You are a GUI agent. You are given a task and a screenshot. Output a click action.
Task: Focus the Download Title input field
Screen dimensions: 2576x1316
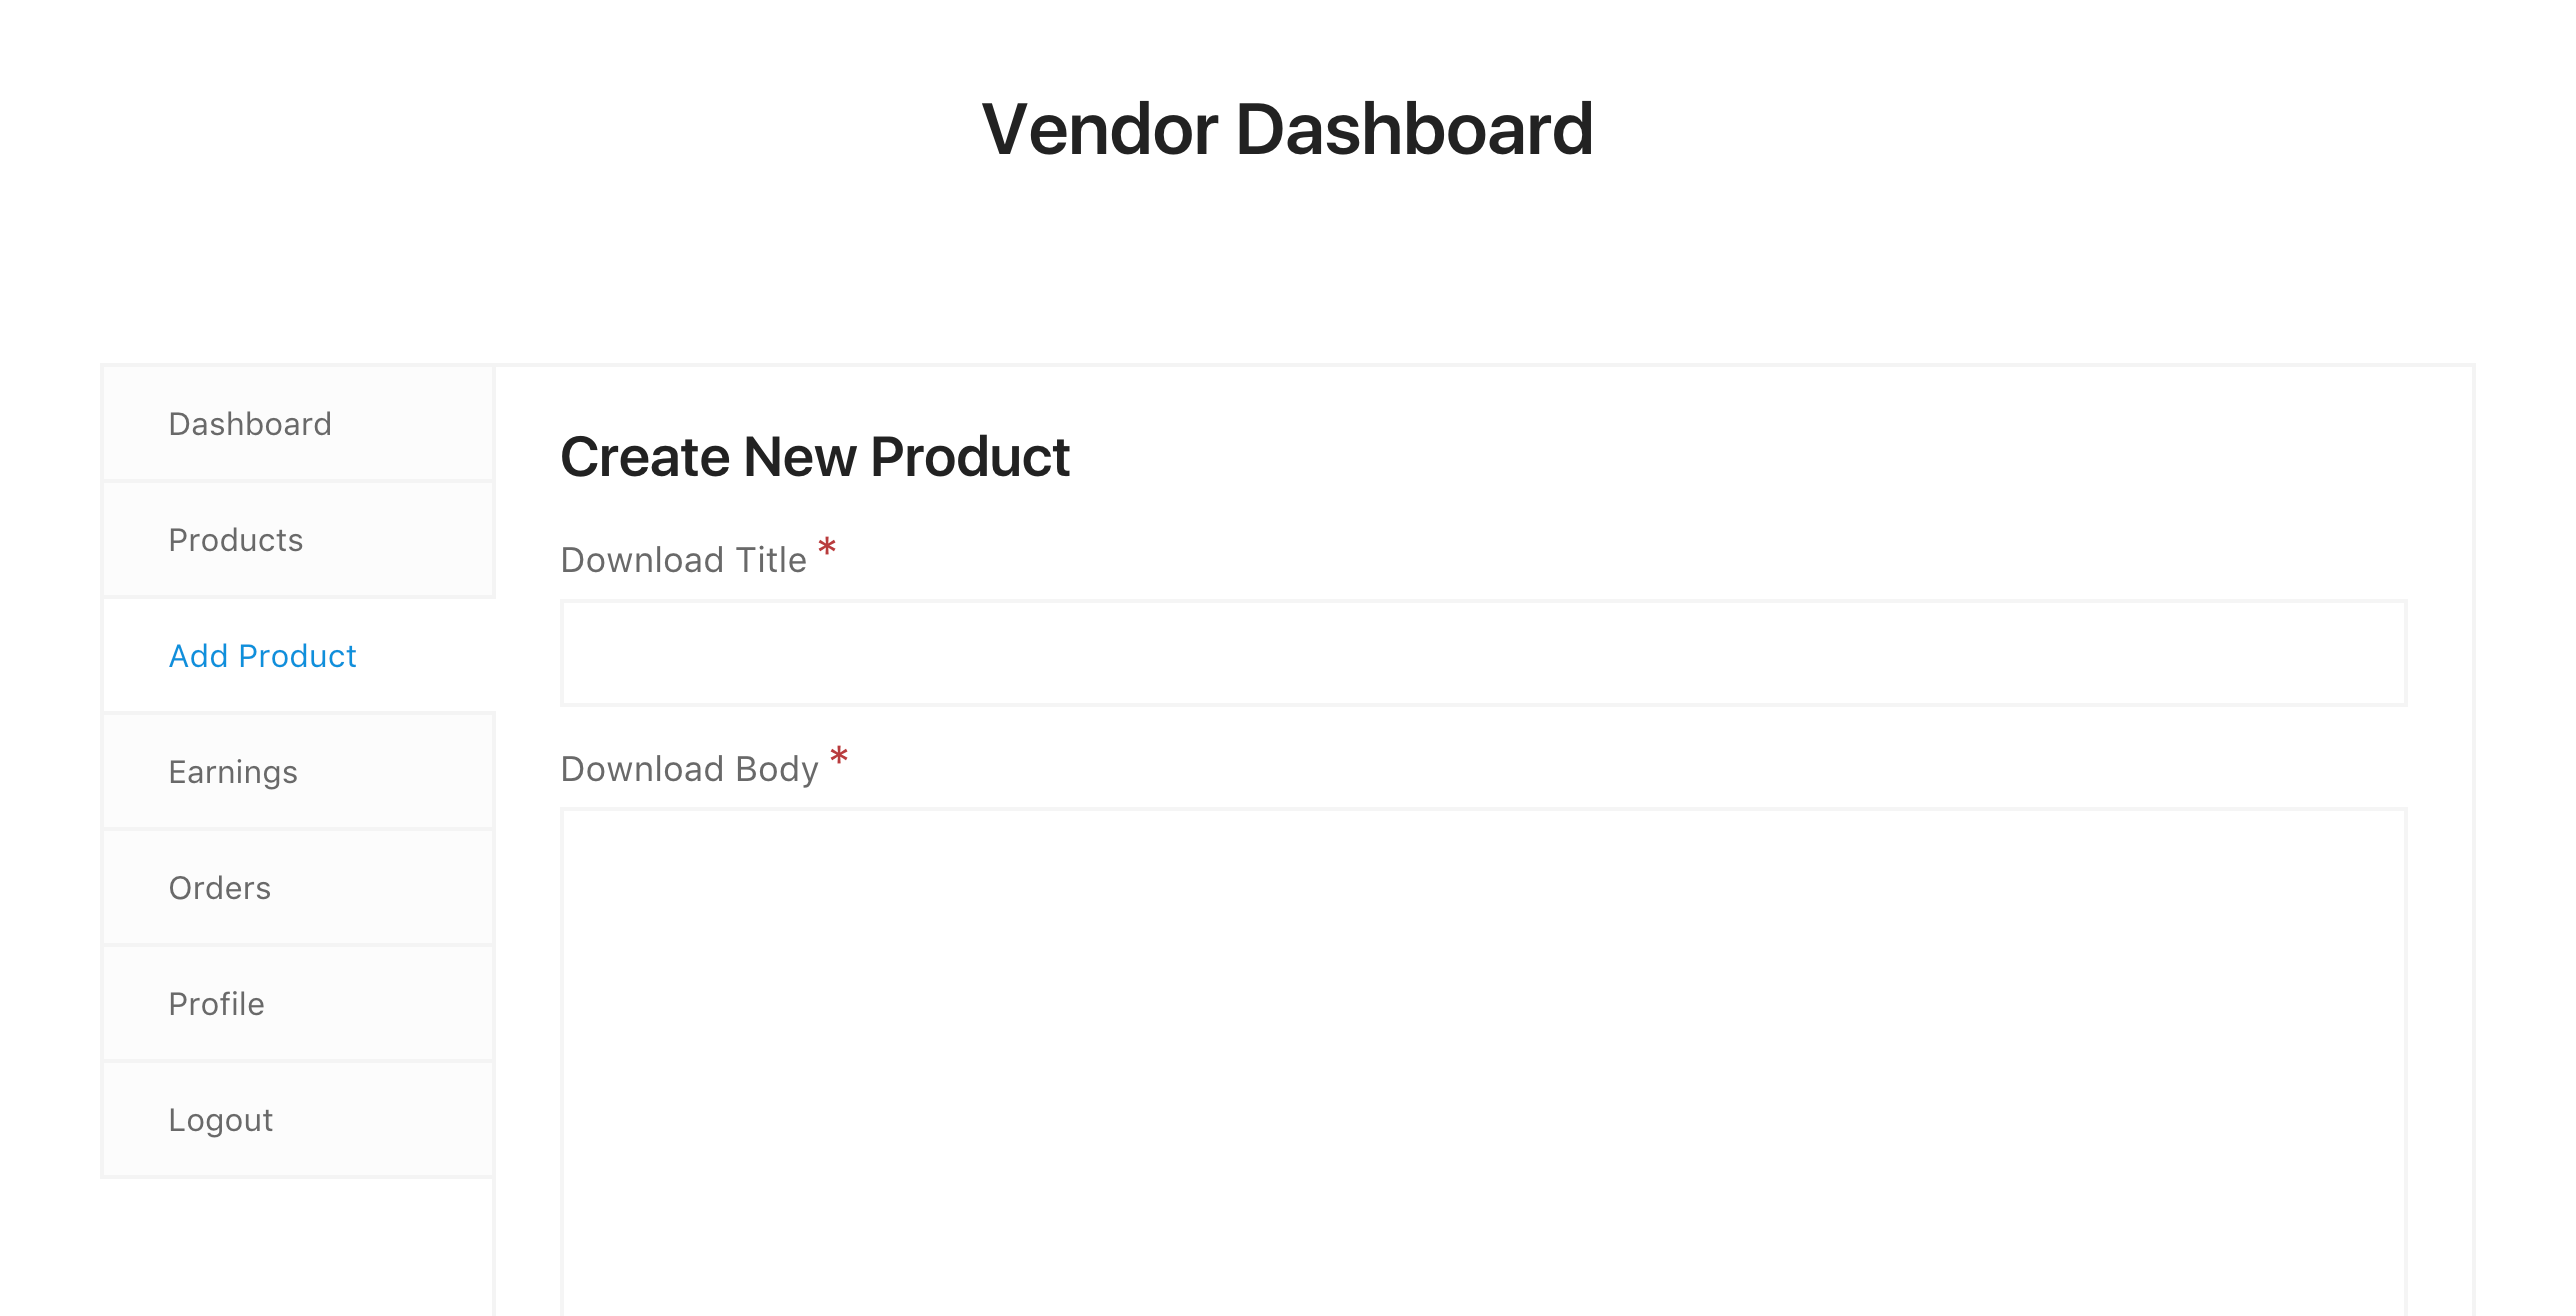click(x=1483, y=653)
